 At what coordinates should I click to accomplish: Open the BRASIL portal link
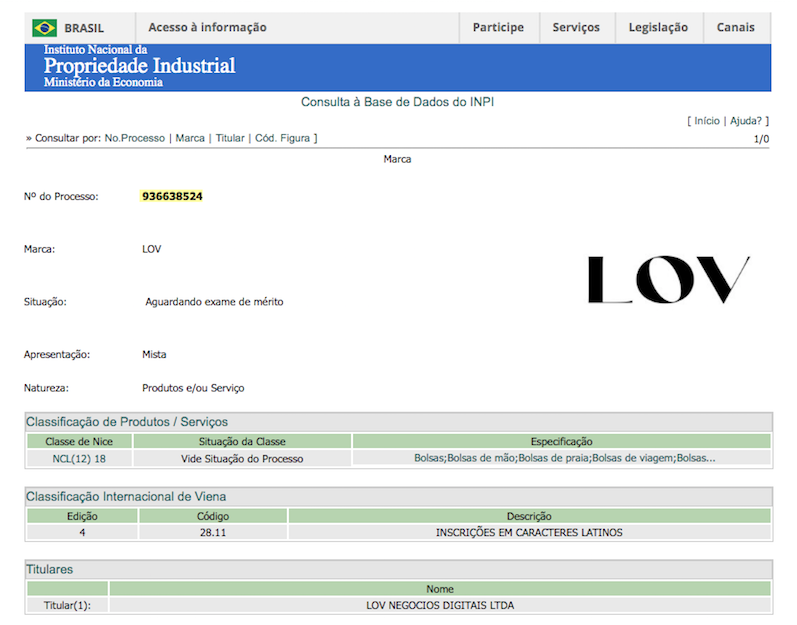84,28
